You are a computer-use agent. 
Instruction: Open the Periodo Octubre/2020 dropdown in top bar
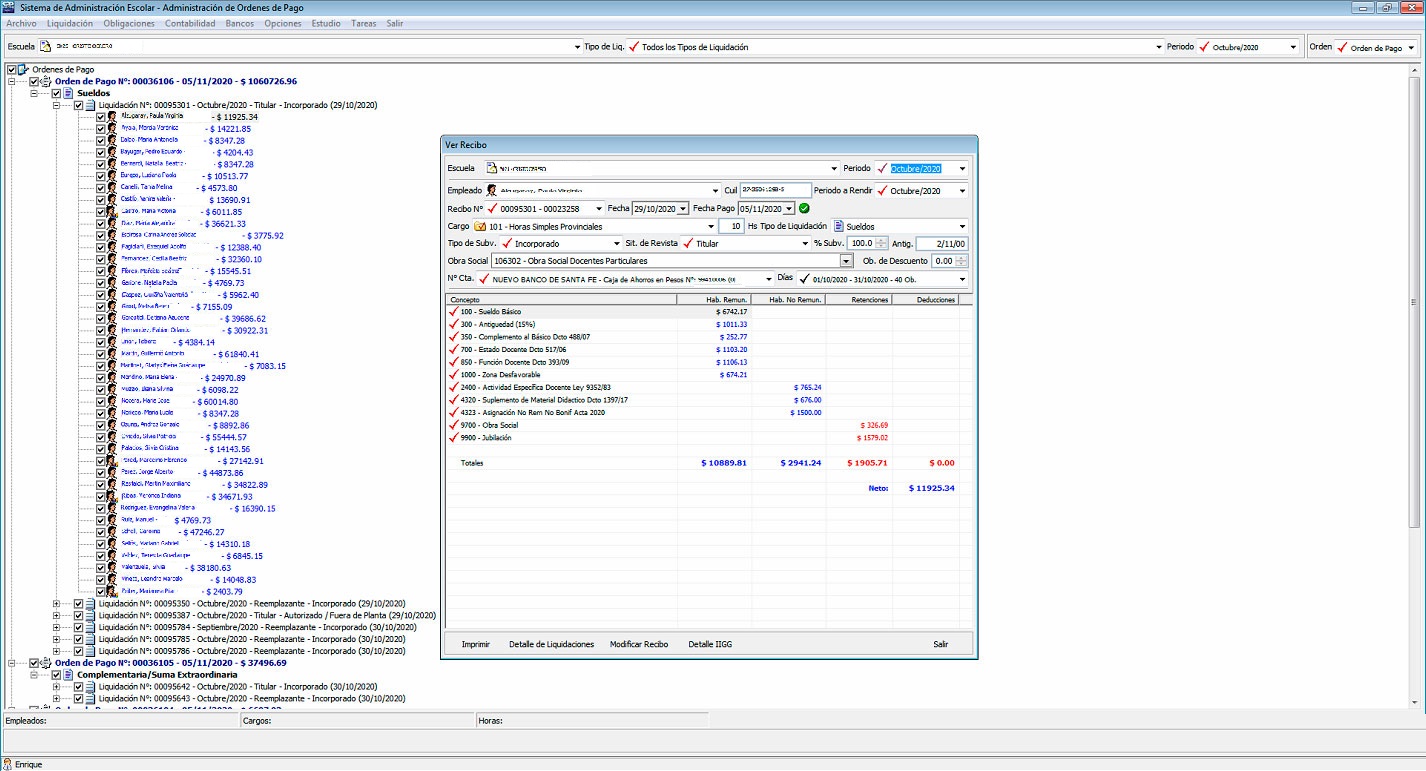tap(1293, 47)
